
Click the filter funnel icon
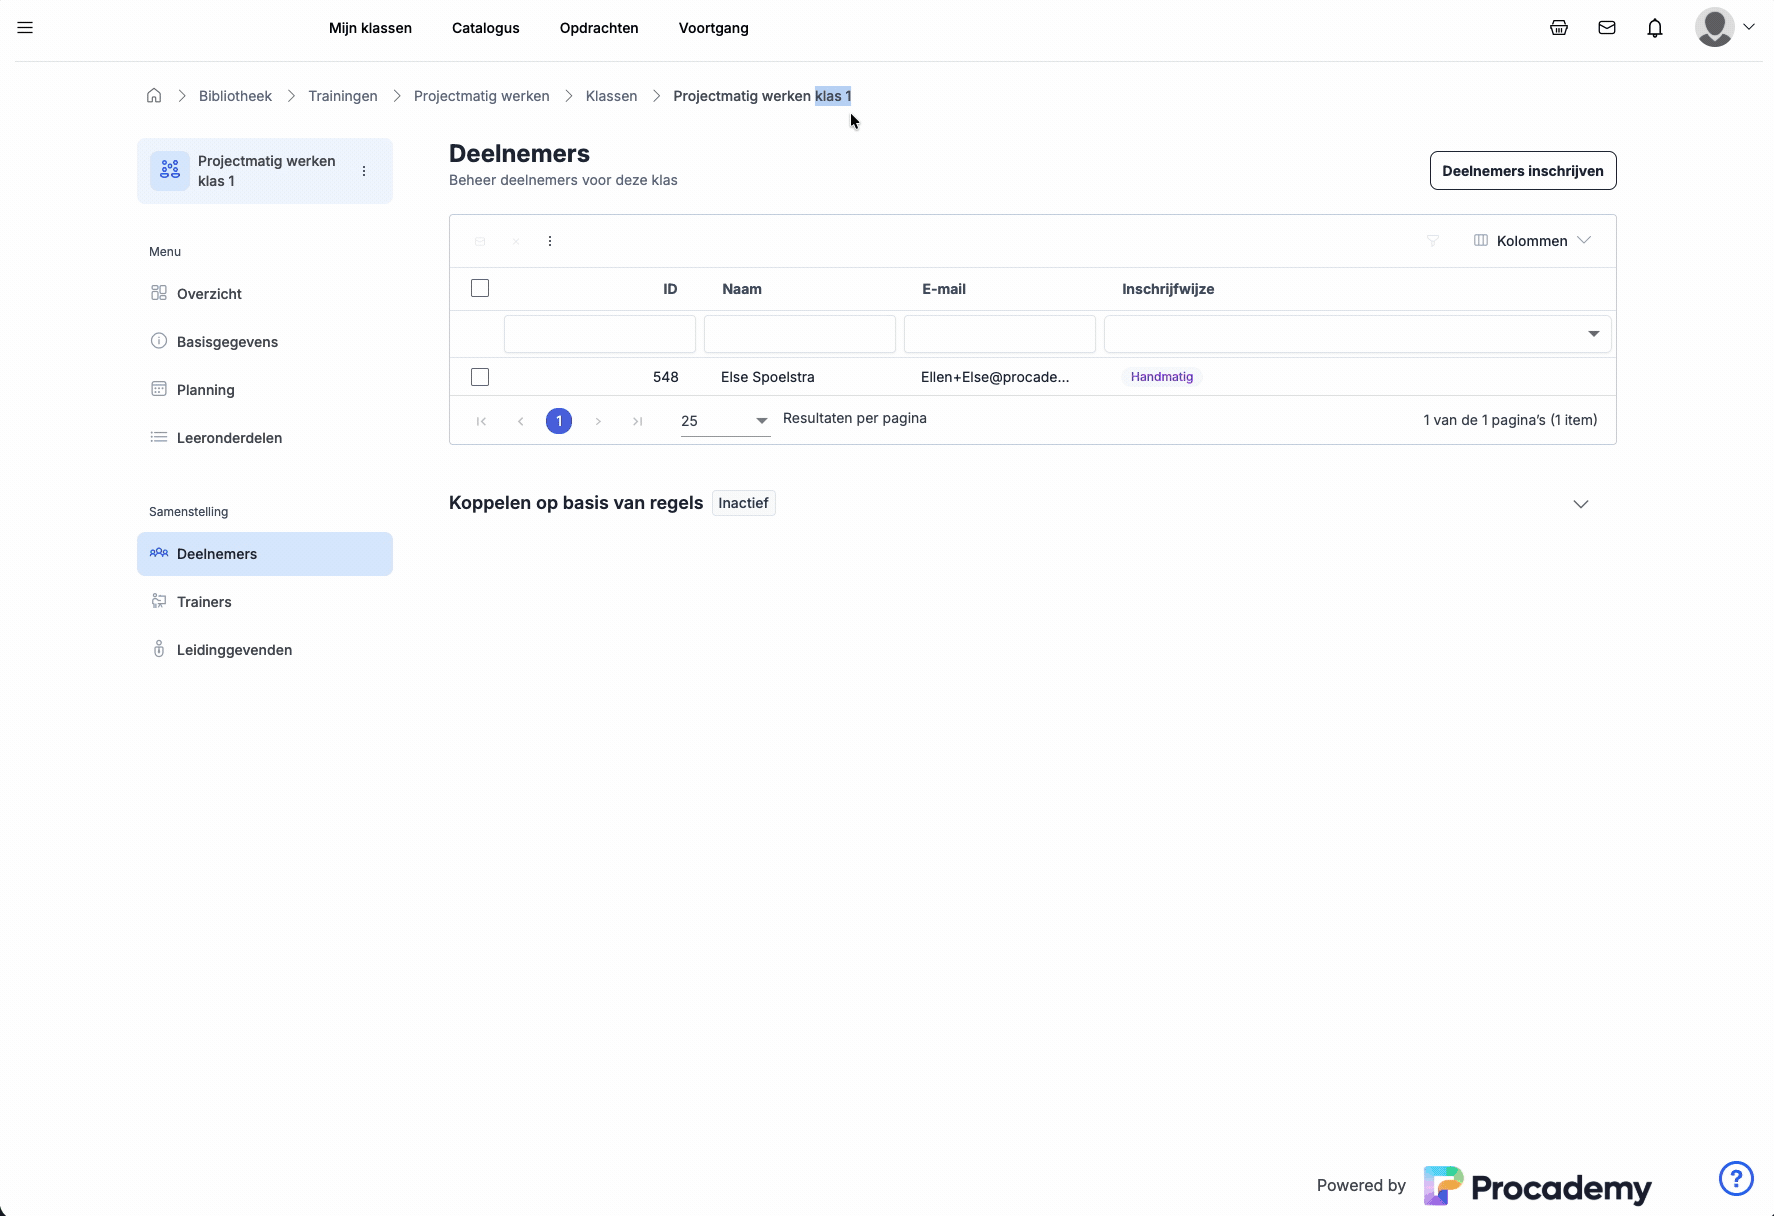click(1432, 241)
